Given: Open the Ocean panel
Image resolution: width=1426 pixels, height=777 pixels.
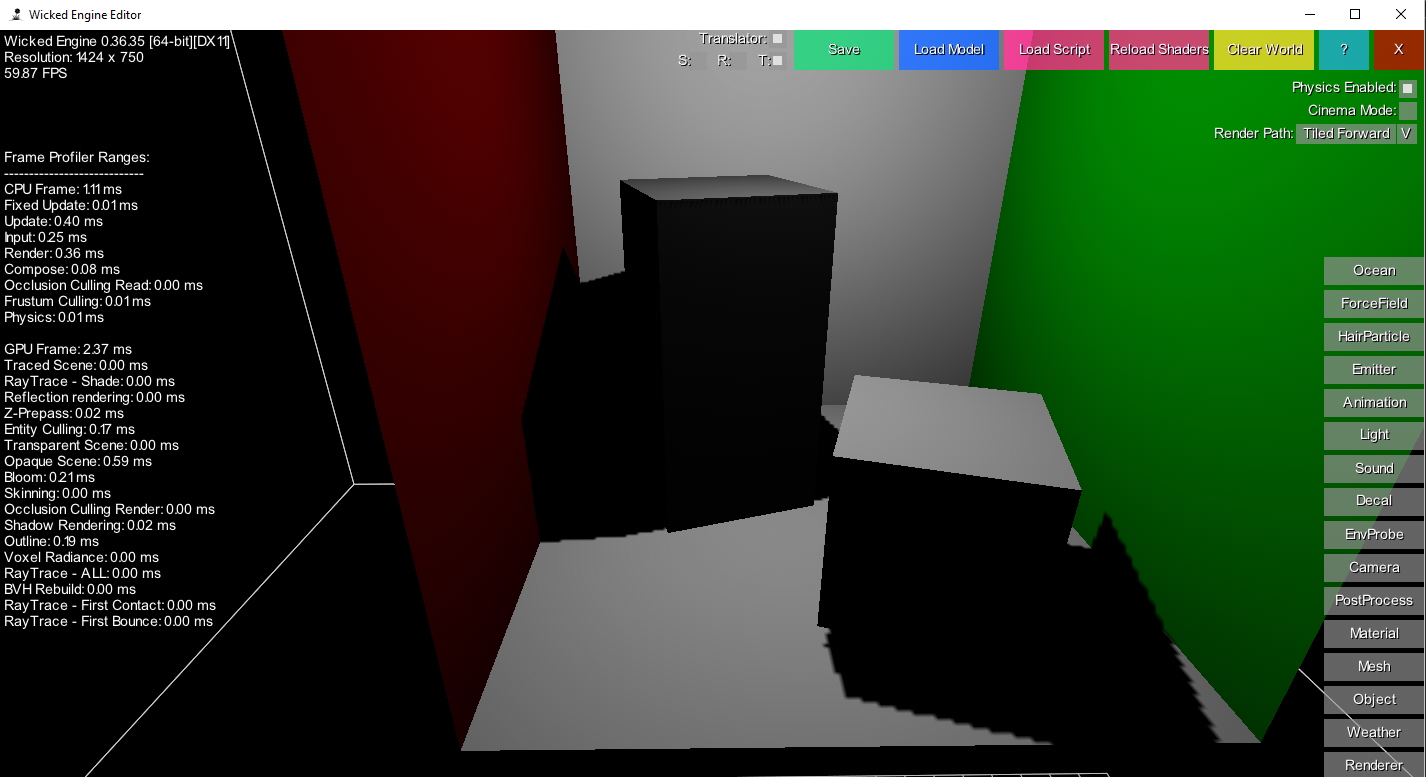Looking at the screenshot, I should point(1374,271).
